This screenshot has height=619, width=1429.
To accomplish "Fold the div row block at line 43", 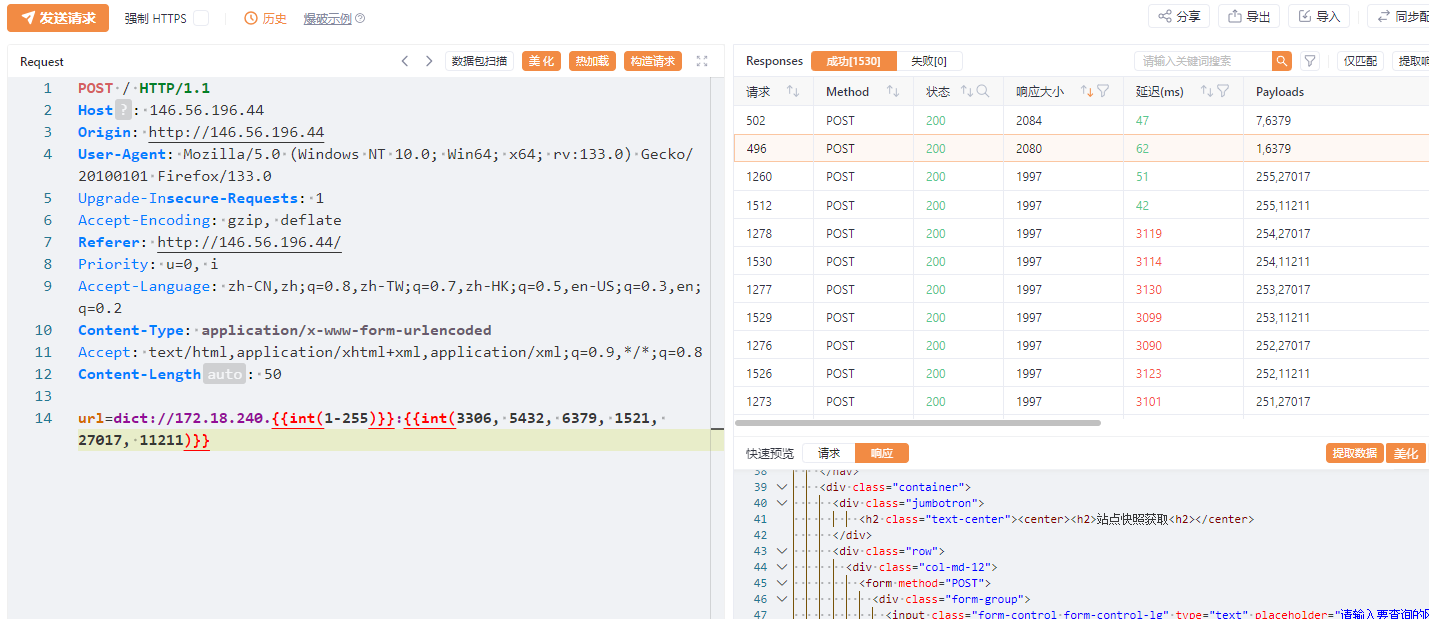I will (782, 551).
